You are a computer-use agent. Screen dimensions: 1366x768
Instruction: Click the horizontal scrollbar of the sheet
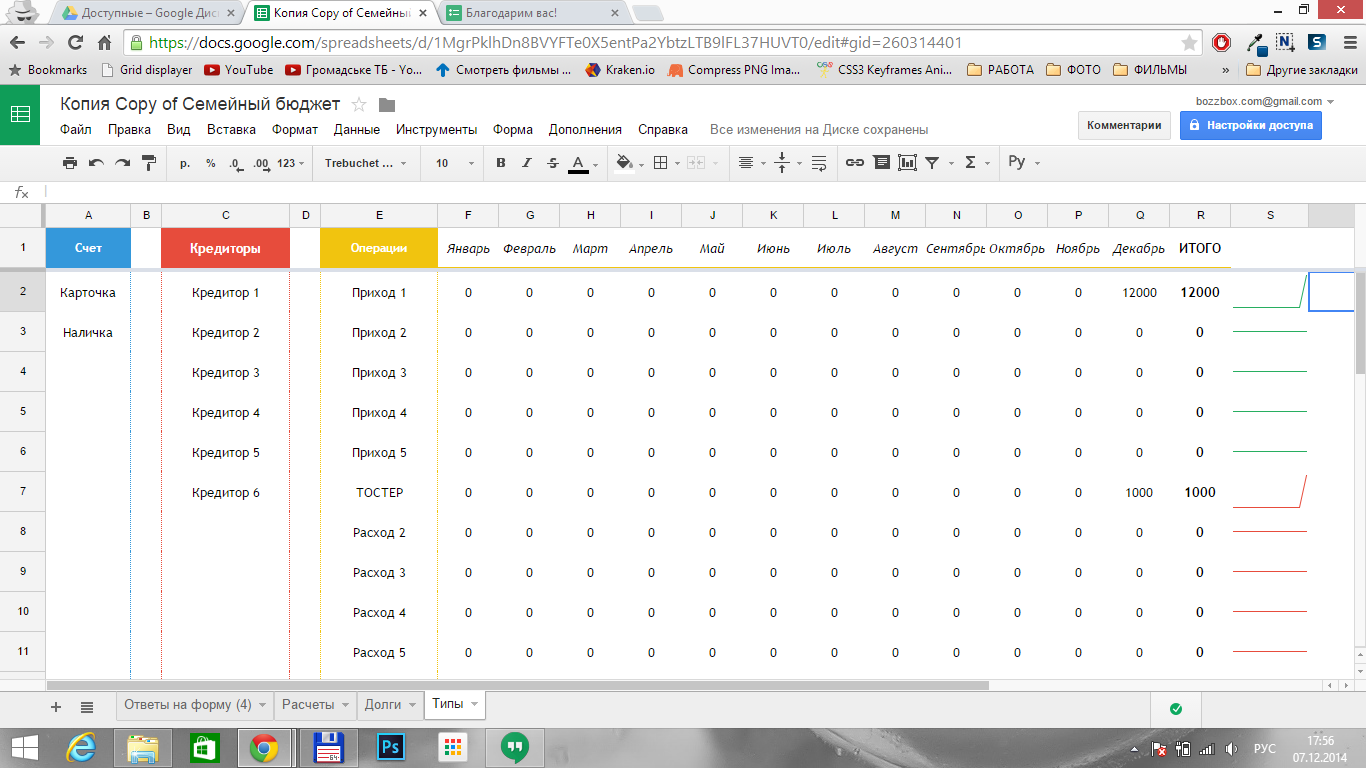click(x=518, y=686)
